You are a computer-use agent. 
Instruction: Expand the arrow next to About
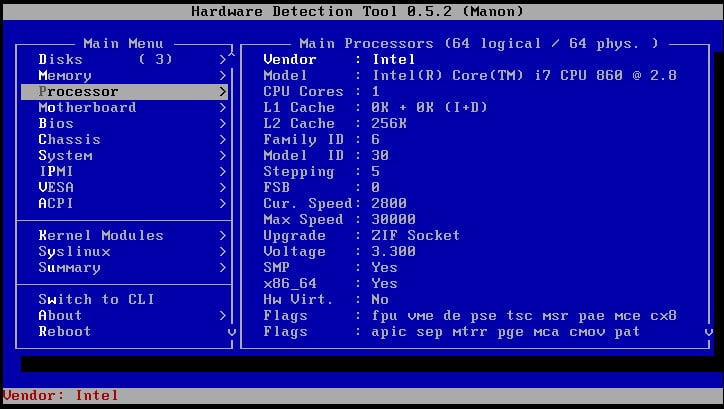click(x=223, y=315)
